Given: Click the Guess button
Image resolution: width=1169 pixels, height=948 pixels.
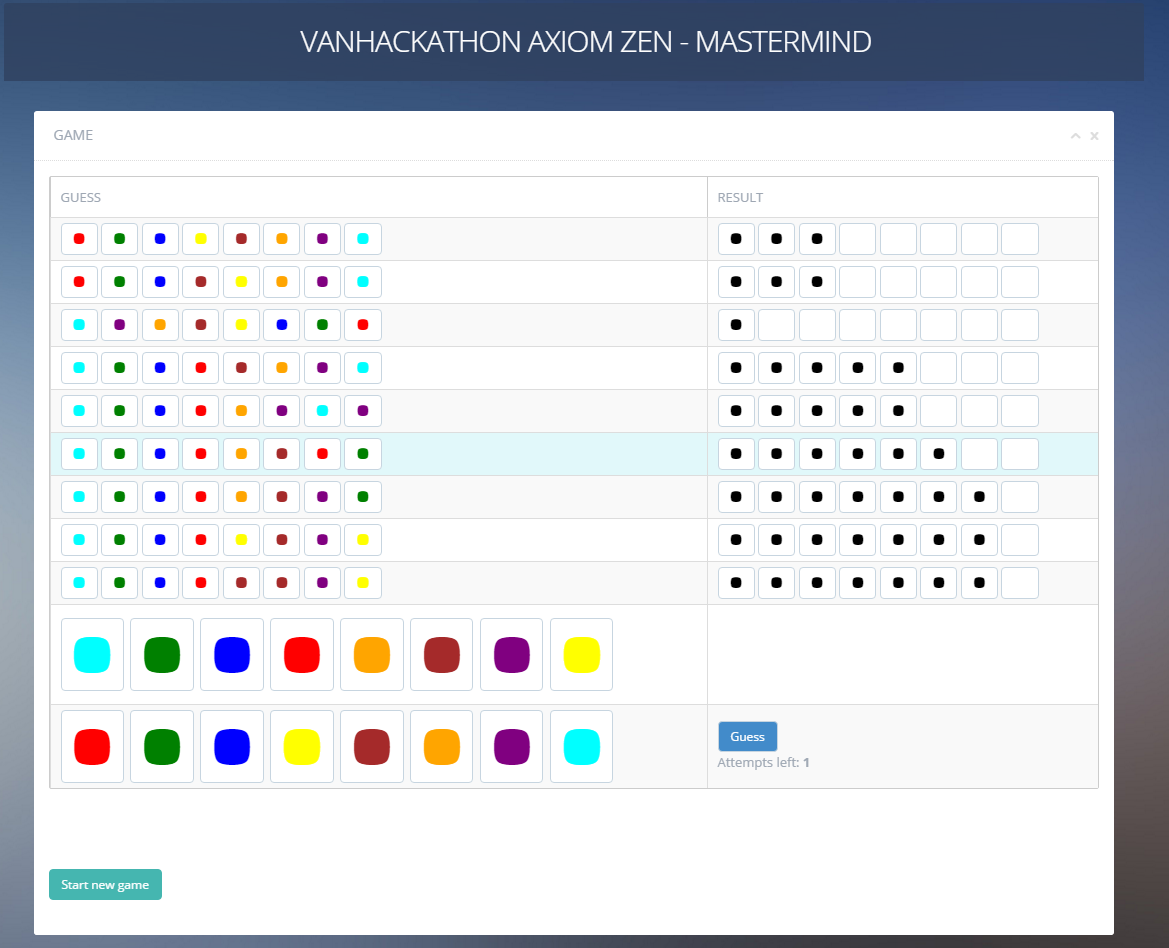Looking at the screenshot, I should point(747,736).
